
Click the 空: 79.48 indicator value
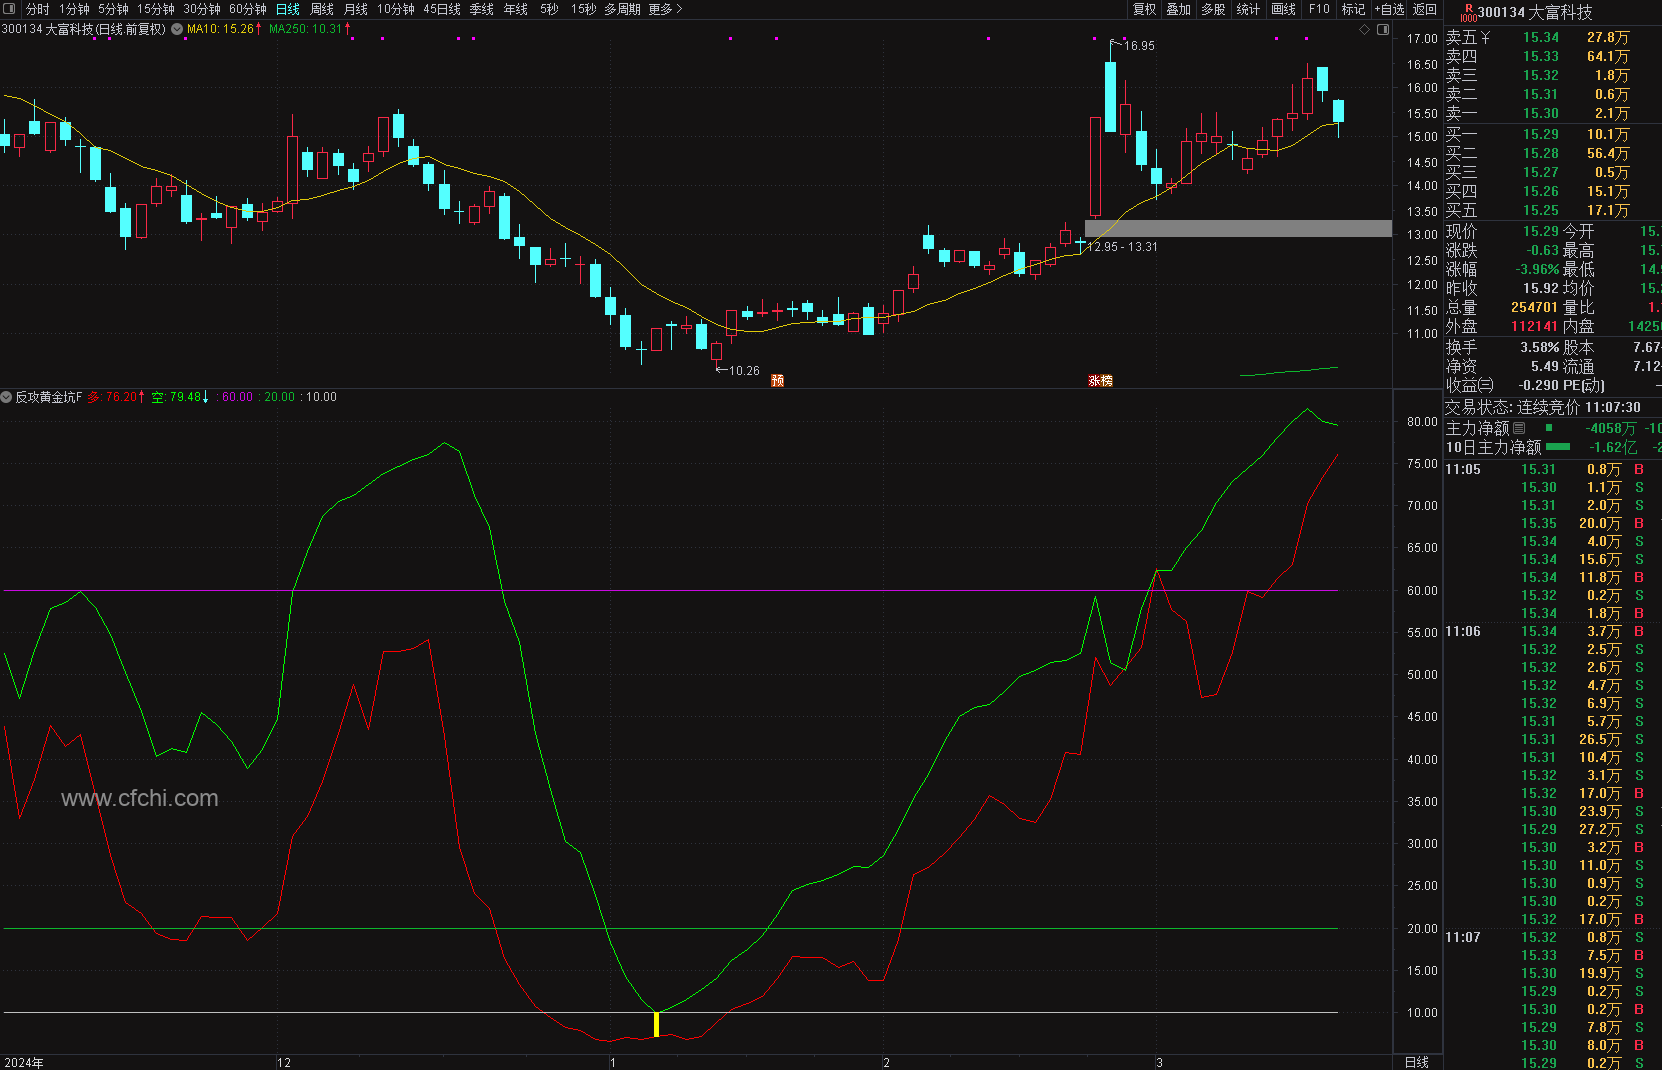(181, 397)
